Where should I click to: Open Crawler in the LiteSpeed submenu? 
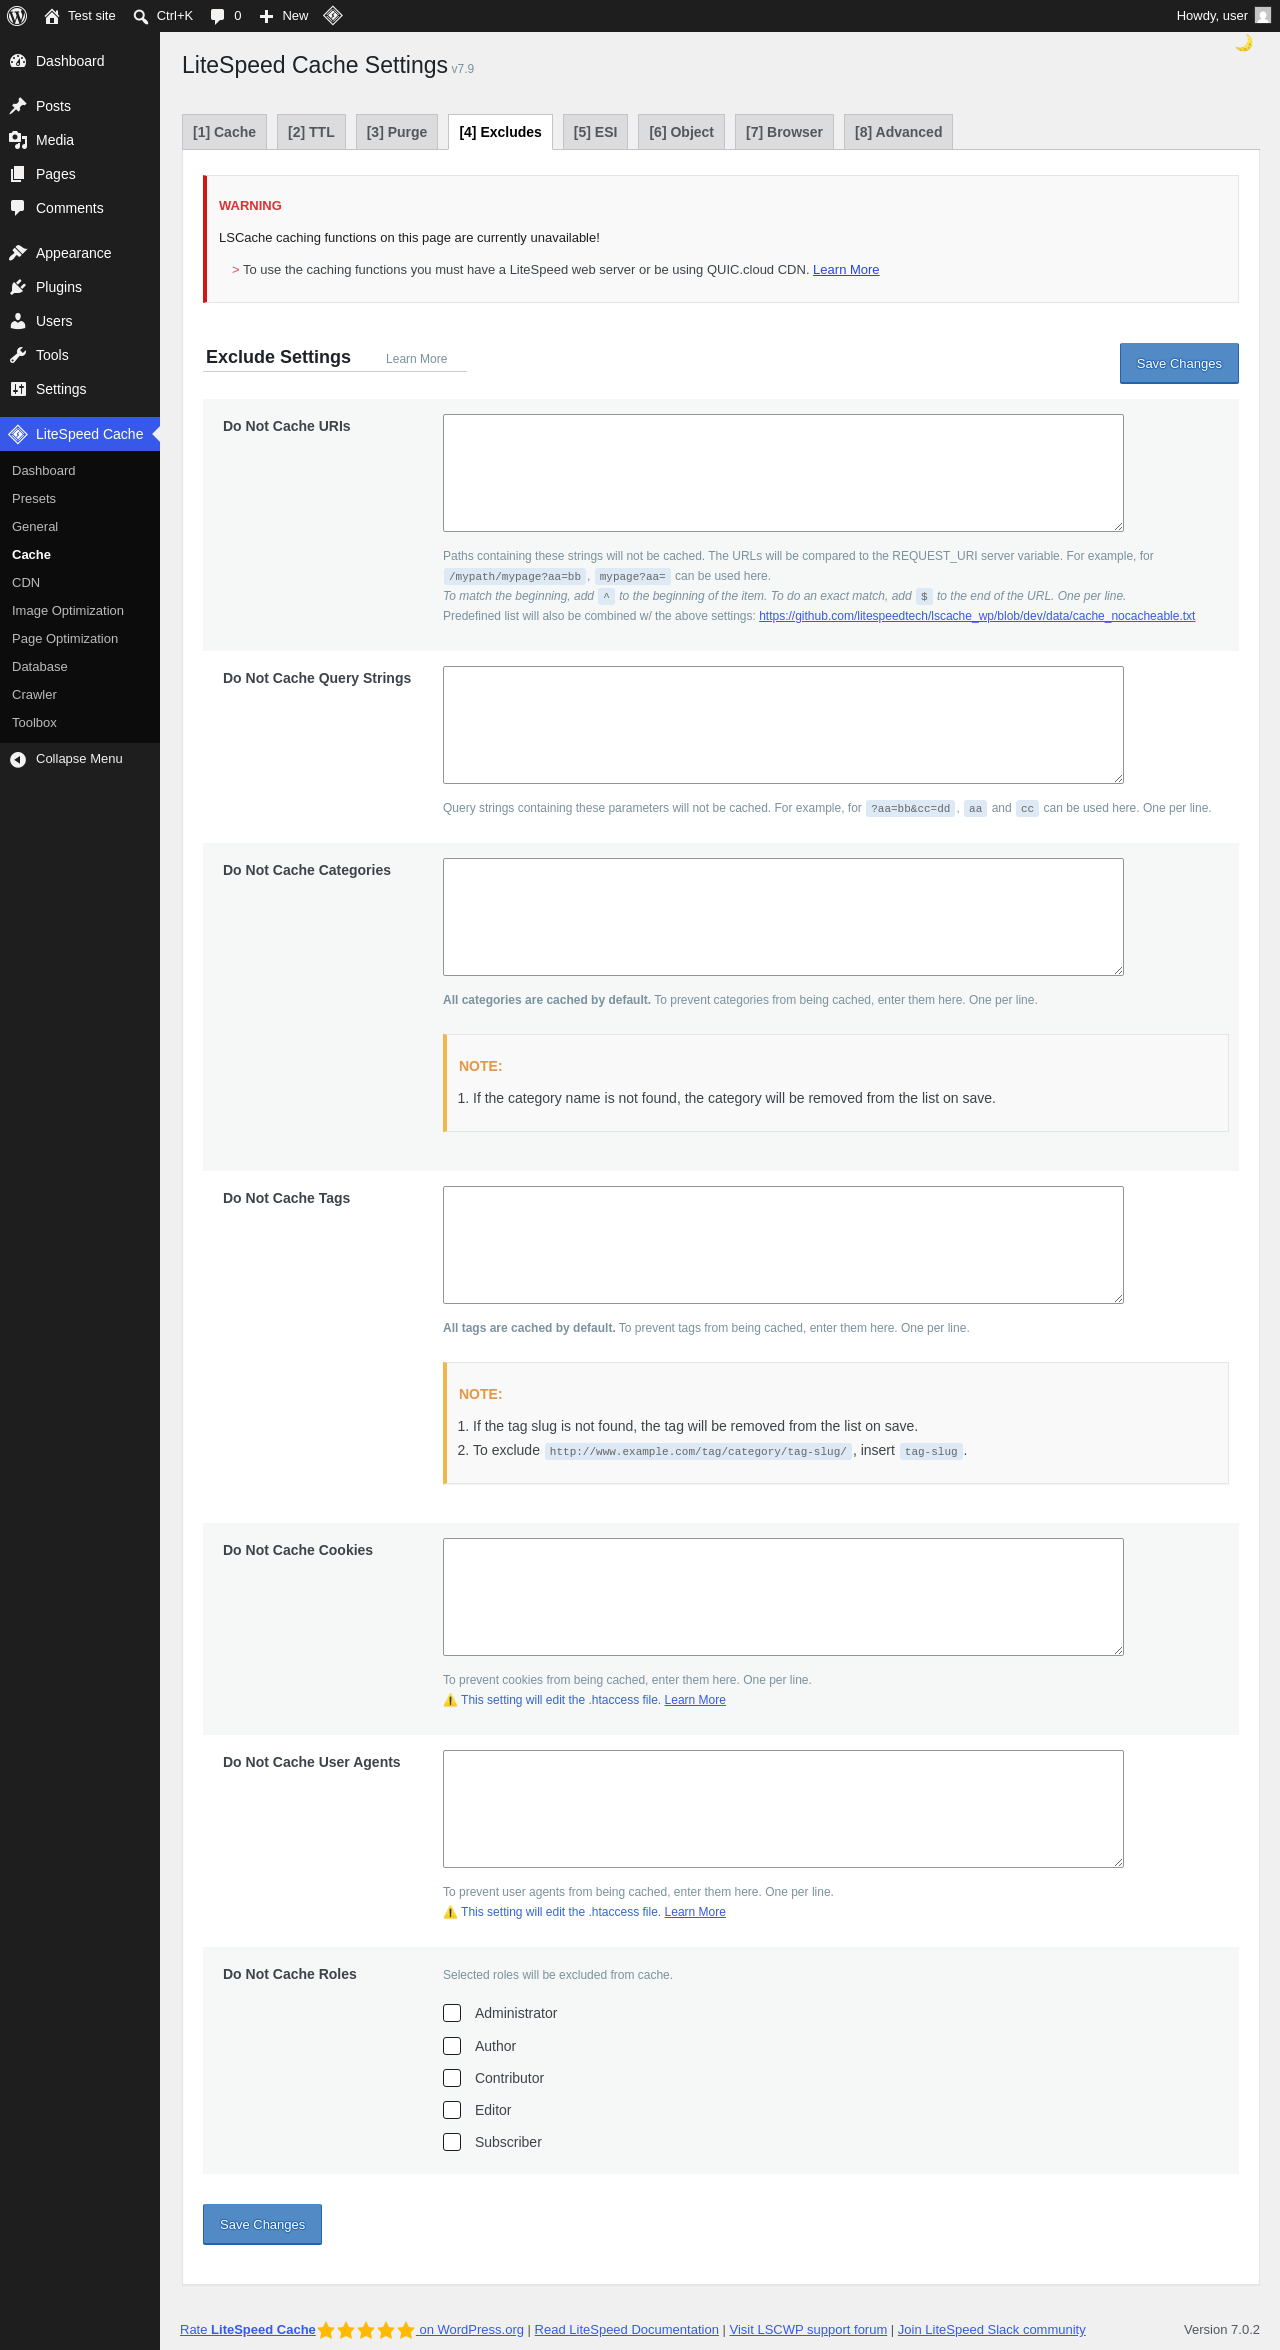pos(34,695)
